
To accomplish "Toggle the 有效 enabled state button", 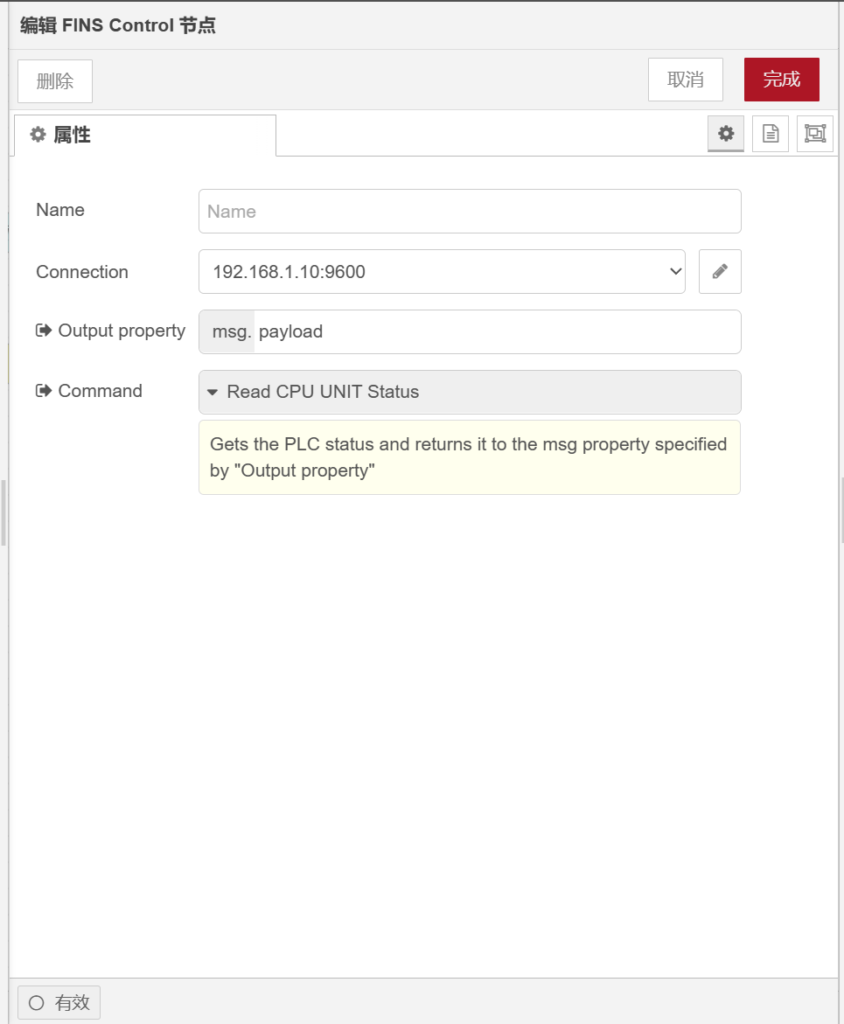I will click(60, 1003).
